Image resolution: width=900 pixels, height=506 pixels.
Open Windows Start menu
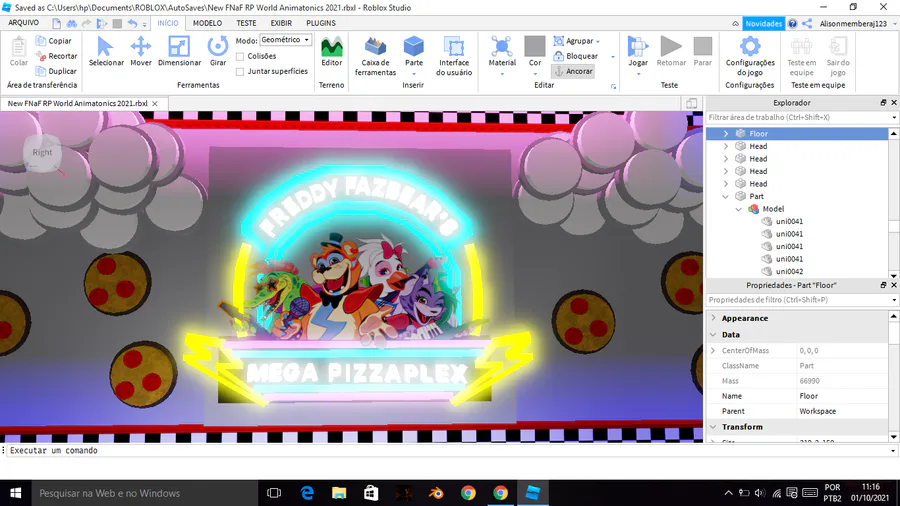[x=15, y=493]
